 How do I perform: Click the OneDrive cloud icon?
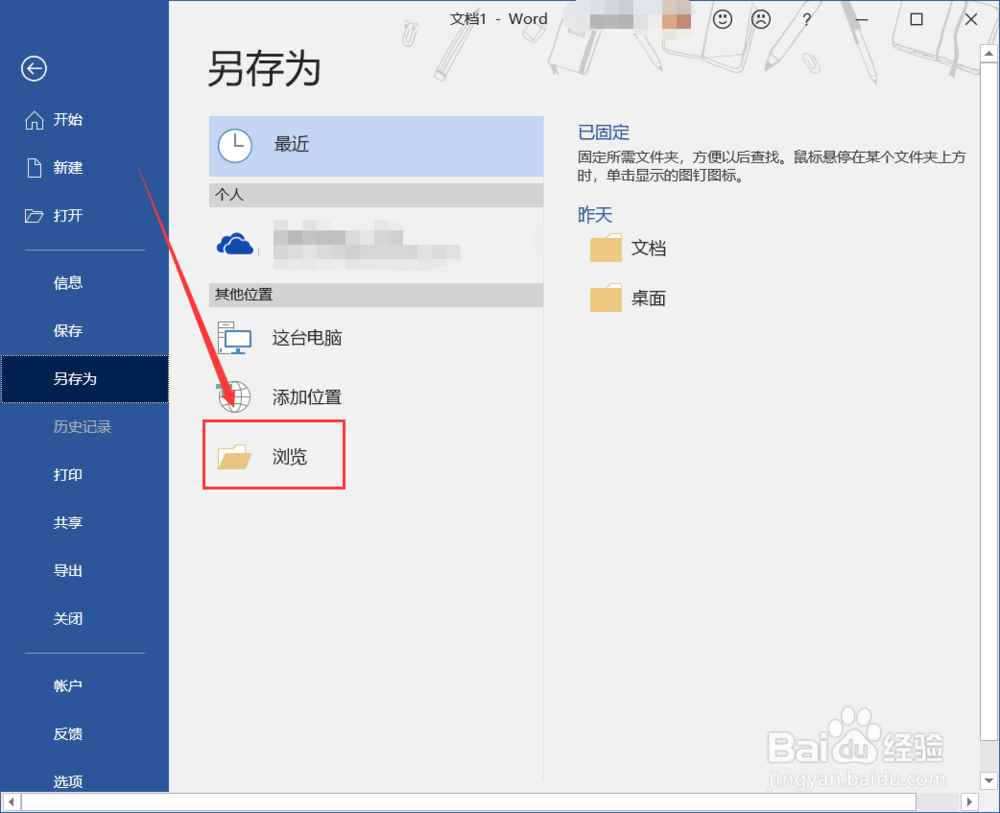(235, 244)
